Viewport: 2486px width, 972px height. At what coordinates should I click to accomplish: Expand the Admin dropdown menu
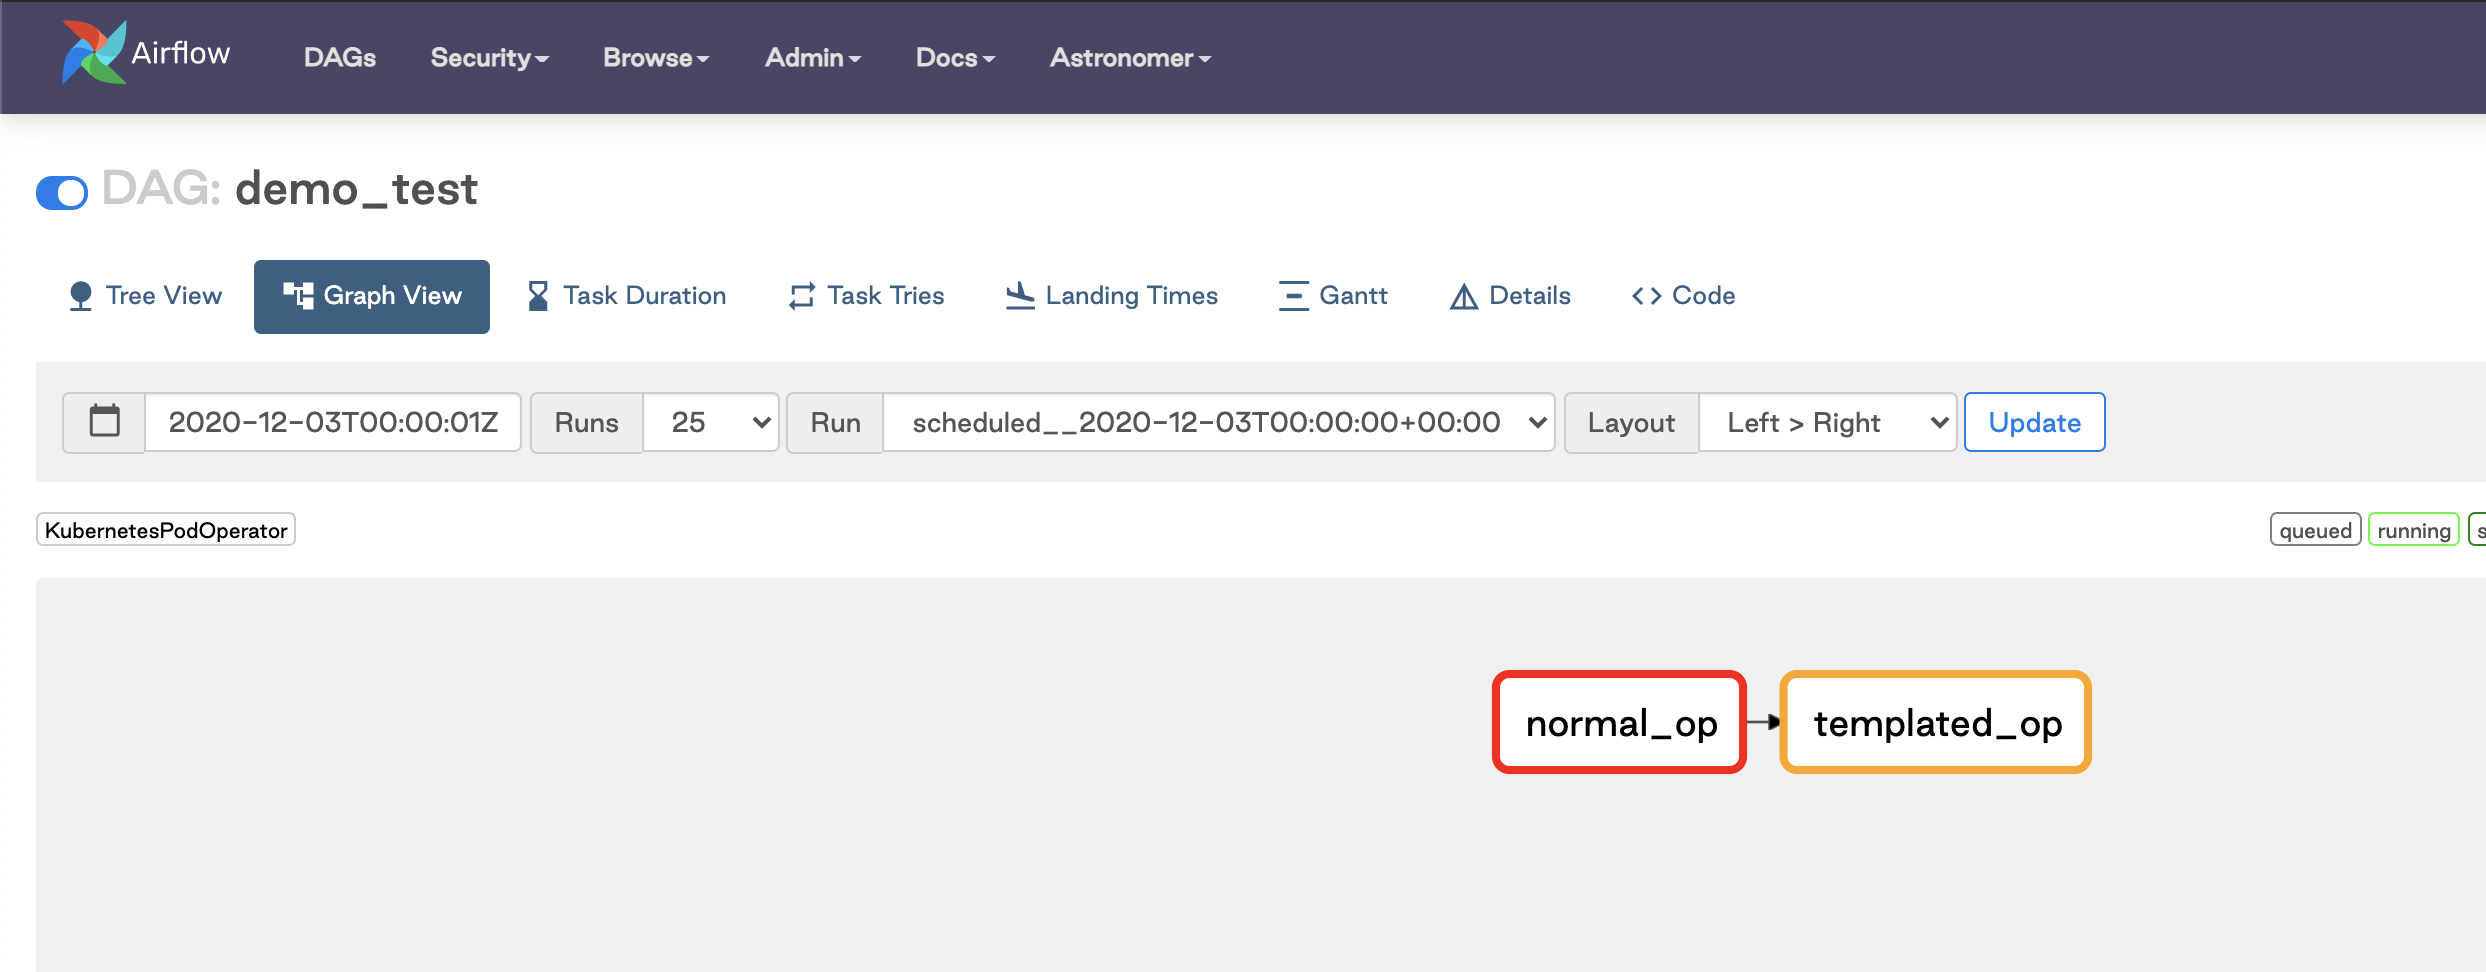813,58
